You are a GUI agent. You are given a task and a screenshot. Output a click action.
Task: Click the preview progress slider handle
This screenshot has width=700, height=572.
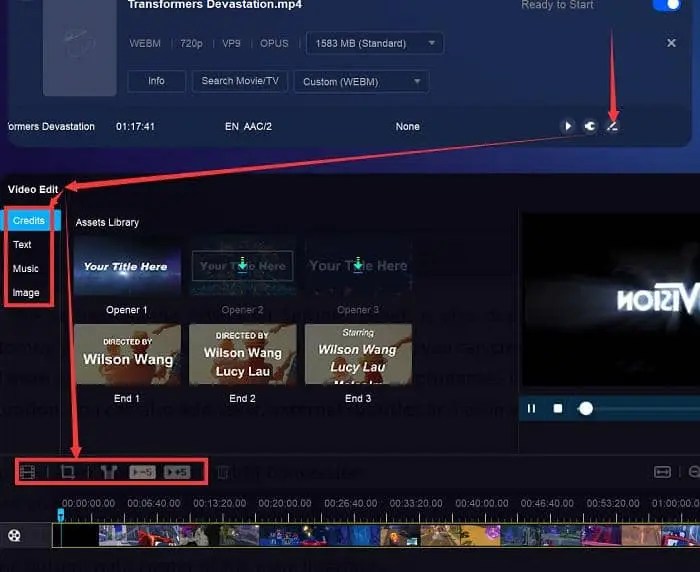tap(586, 409)
